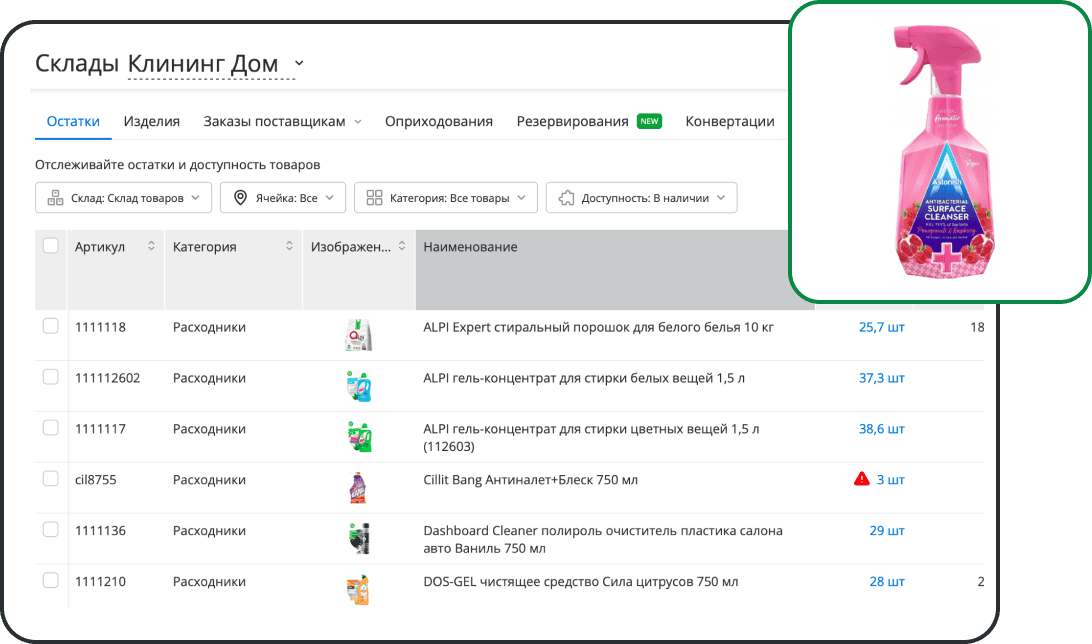The image size is (1092, 644).
Task: Expand the Клининг Дом warehouse dropdown
Action: (299, 64)
